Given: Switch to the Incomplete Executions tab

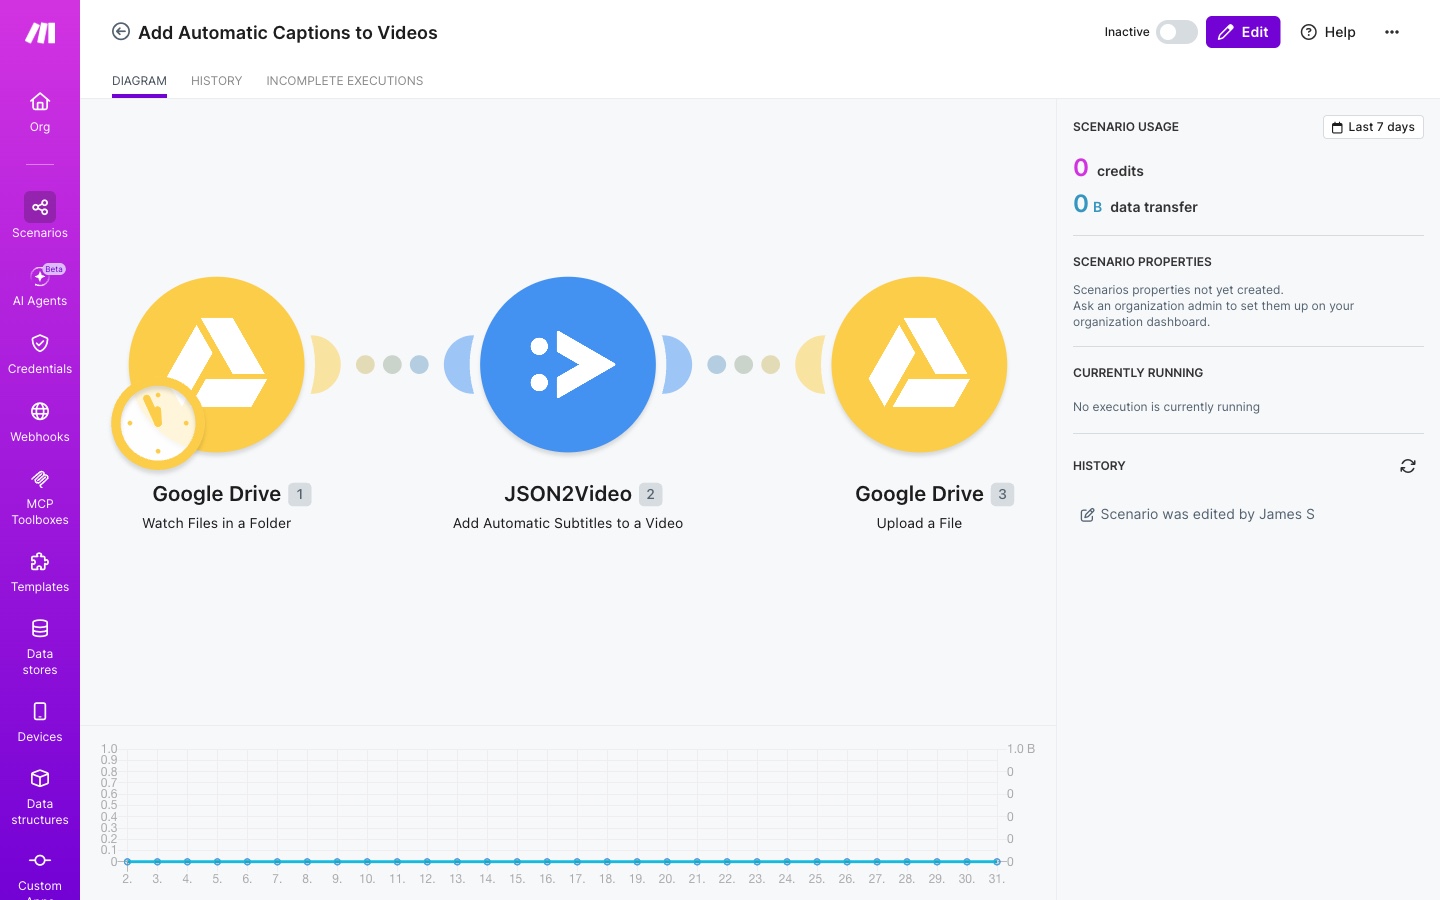Looking at the screenshot, I should (x=345, y=81).
